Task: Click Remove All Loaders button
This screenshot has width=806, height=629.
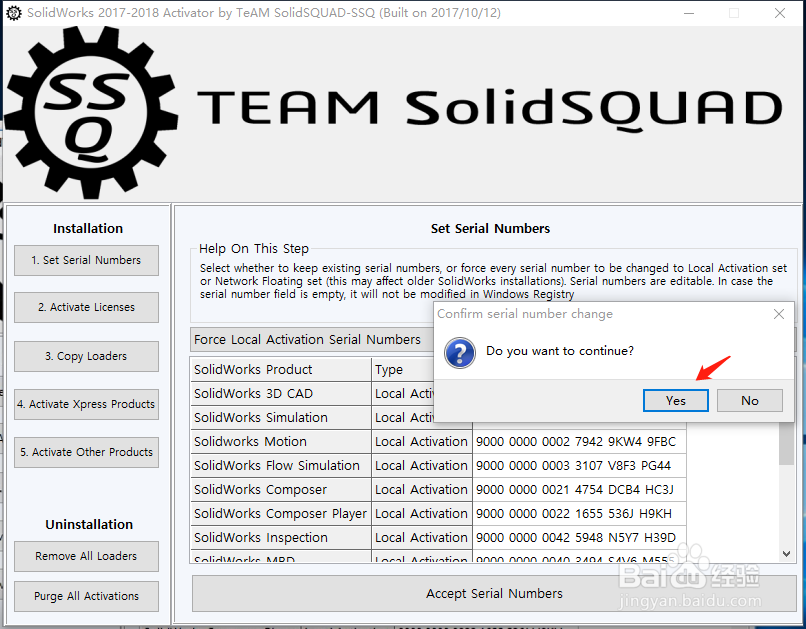Action: point(86,556)
